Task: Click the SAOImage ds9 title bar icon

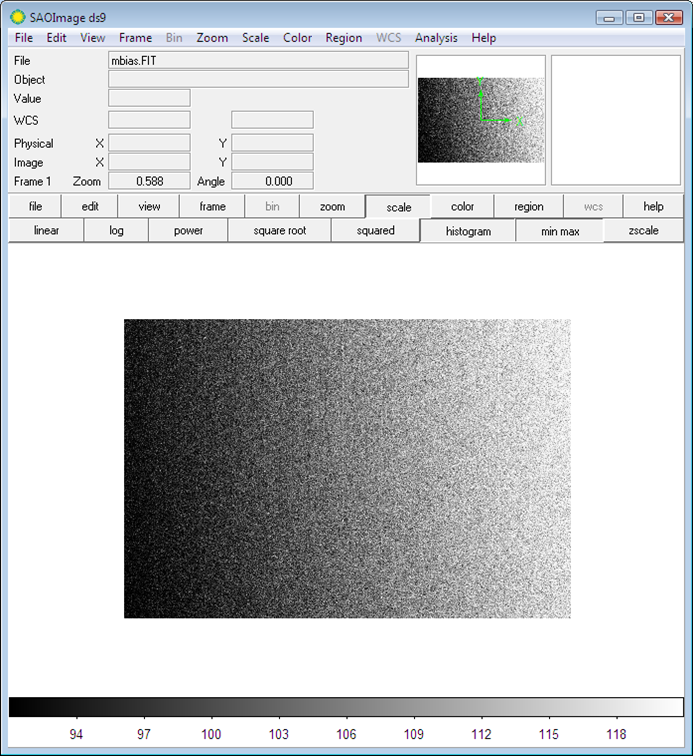Action: coord(17,17)
